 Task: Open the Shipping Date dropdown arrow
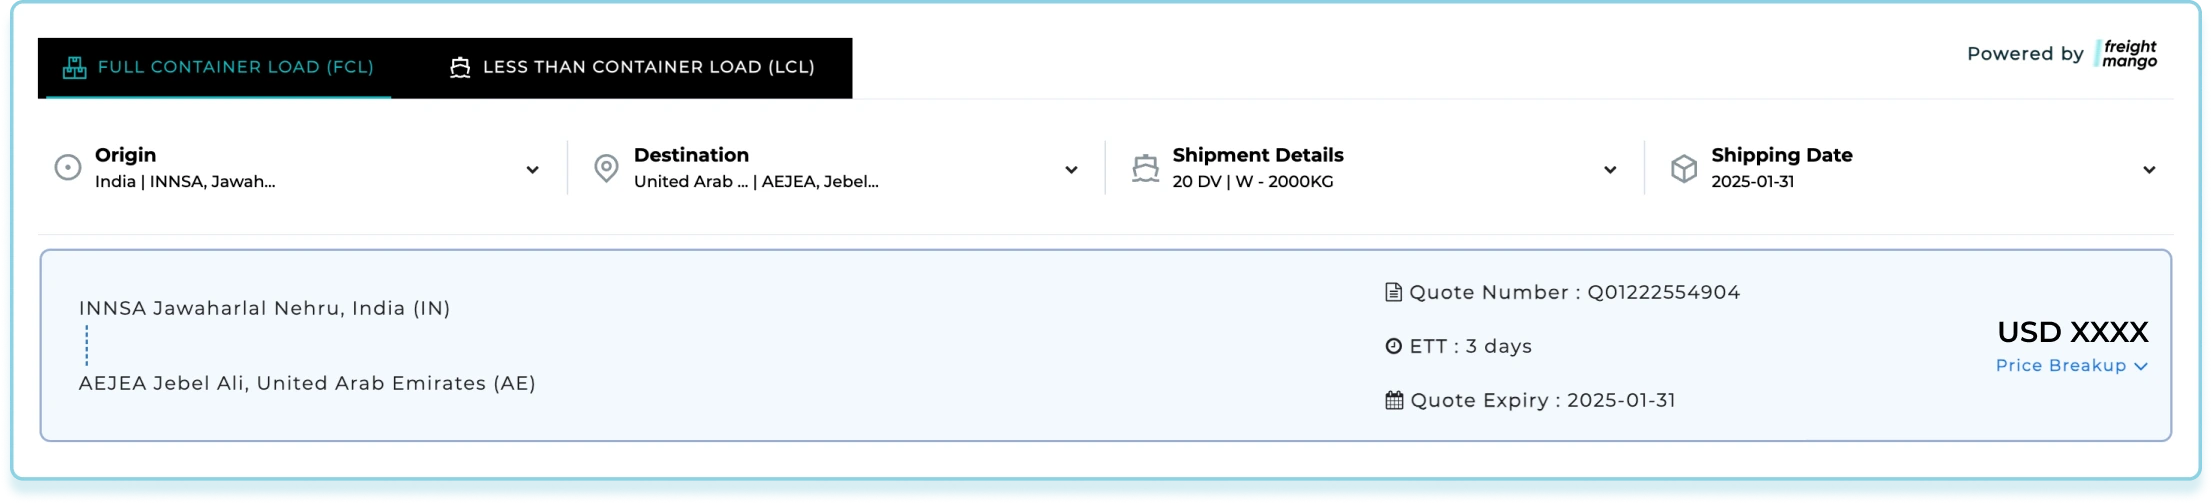tap(2149, 170)
